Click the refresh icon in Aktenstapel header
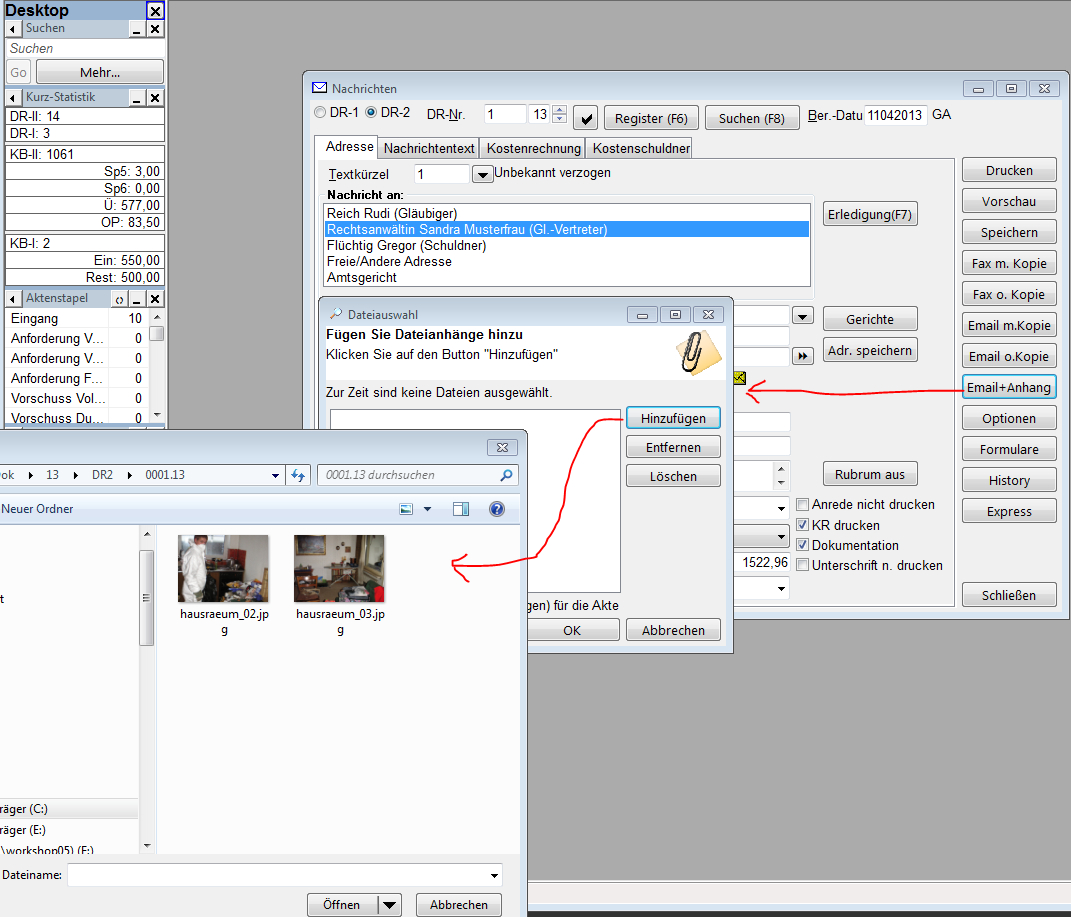 119,299
